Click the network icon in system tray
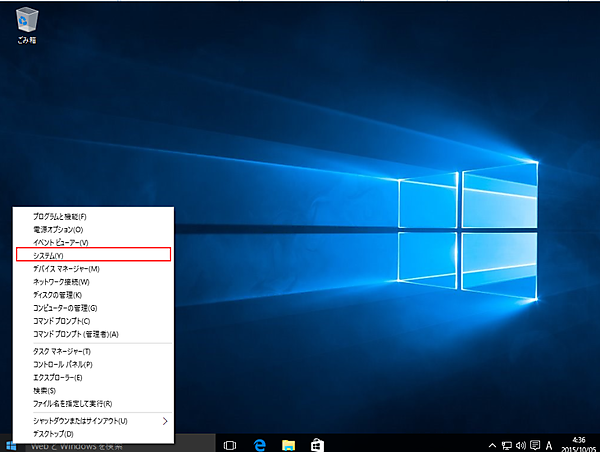This screenshot has width=600, height=452. click(506, 444)
